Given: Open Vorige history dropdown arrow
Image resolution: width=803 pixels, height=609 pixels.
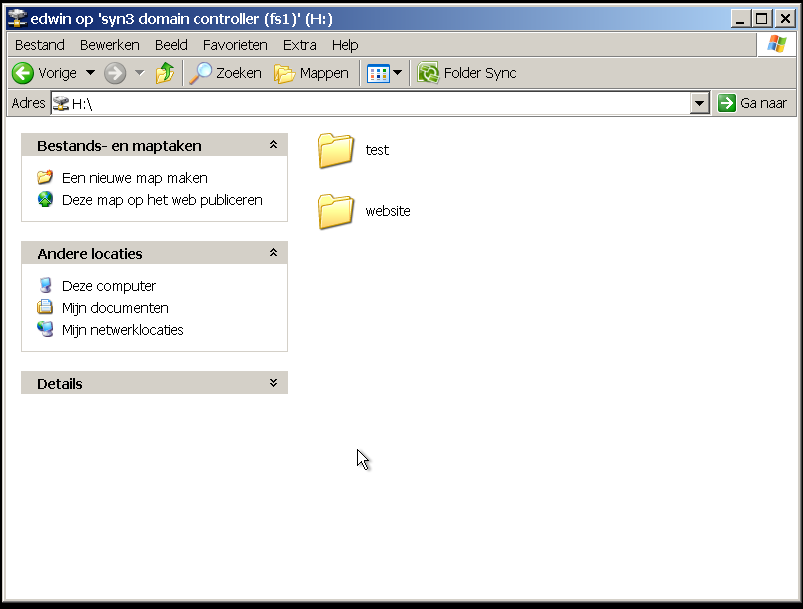Looking at the screenshot, I should 90,73.
